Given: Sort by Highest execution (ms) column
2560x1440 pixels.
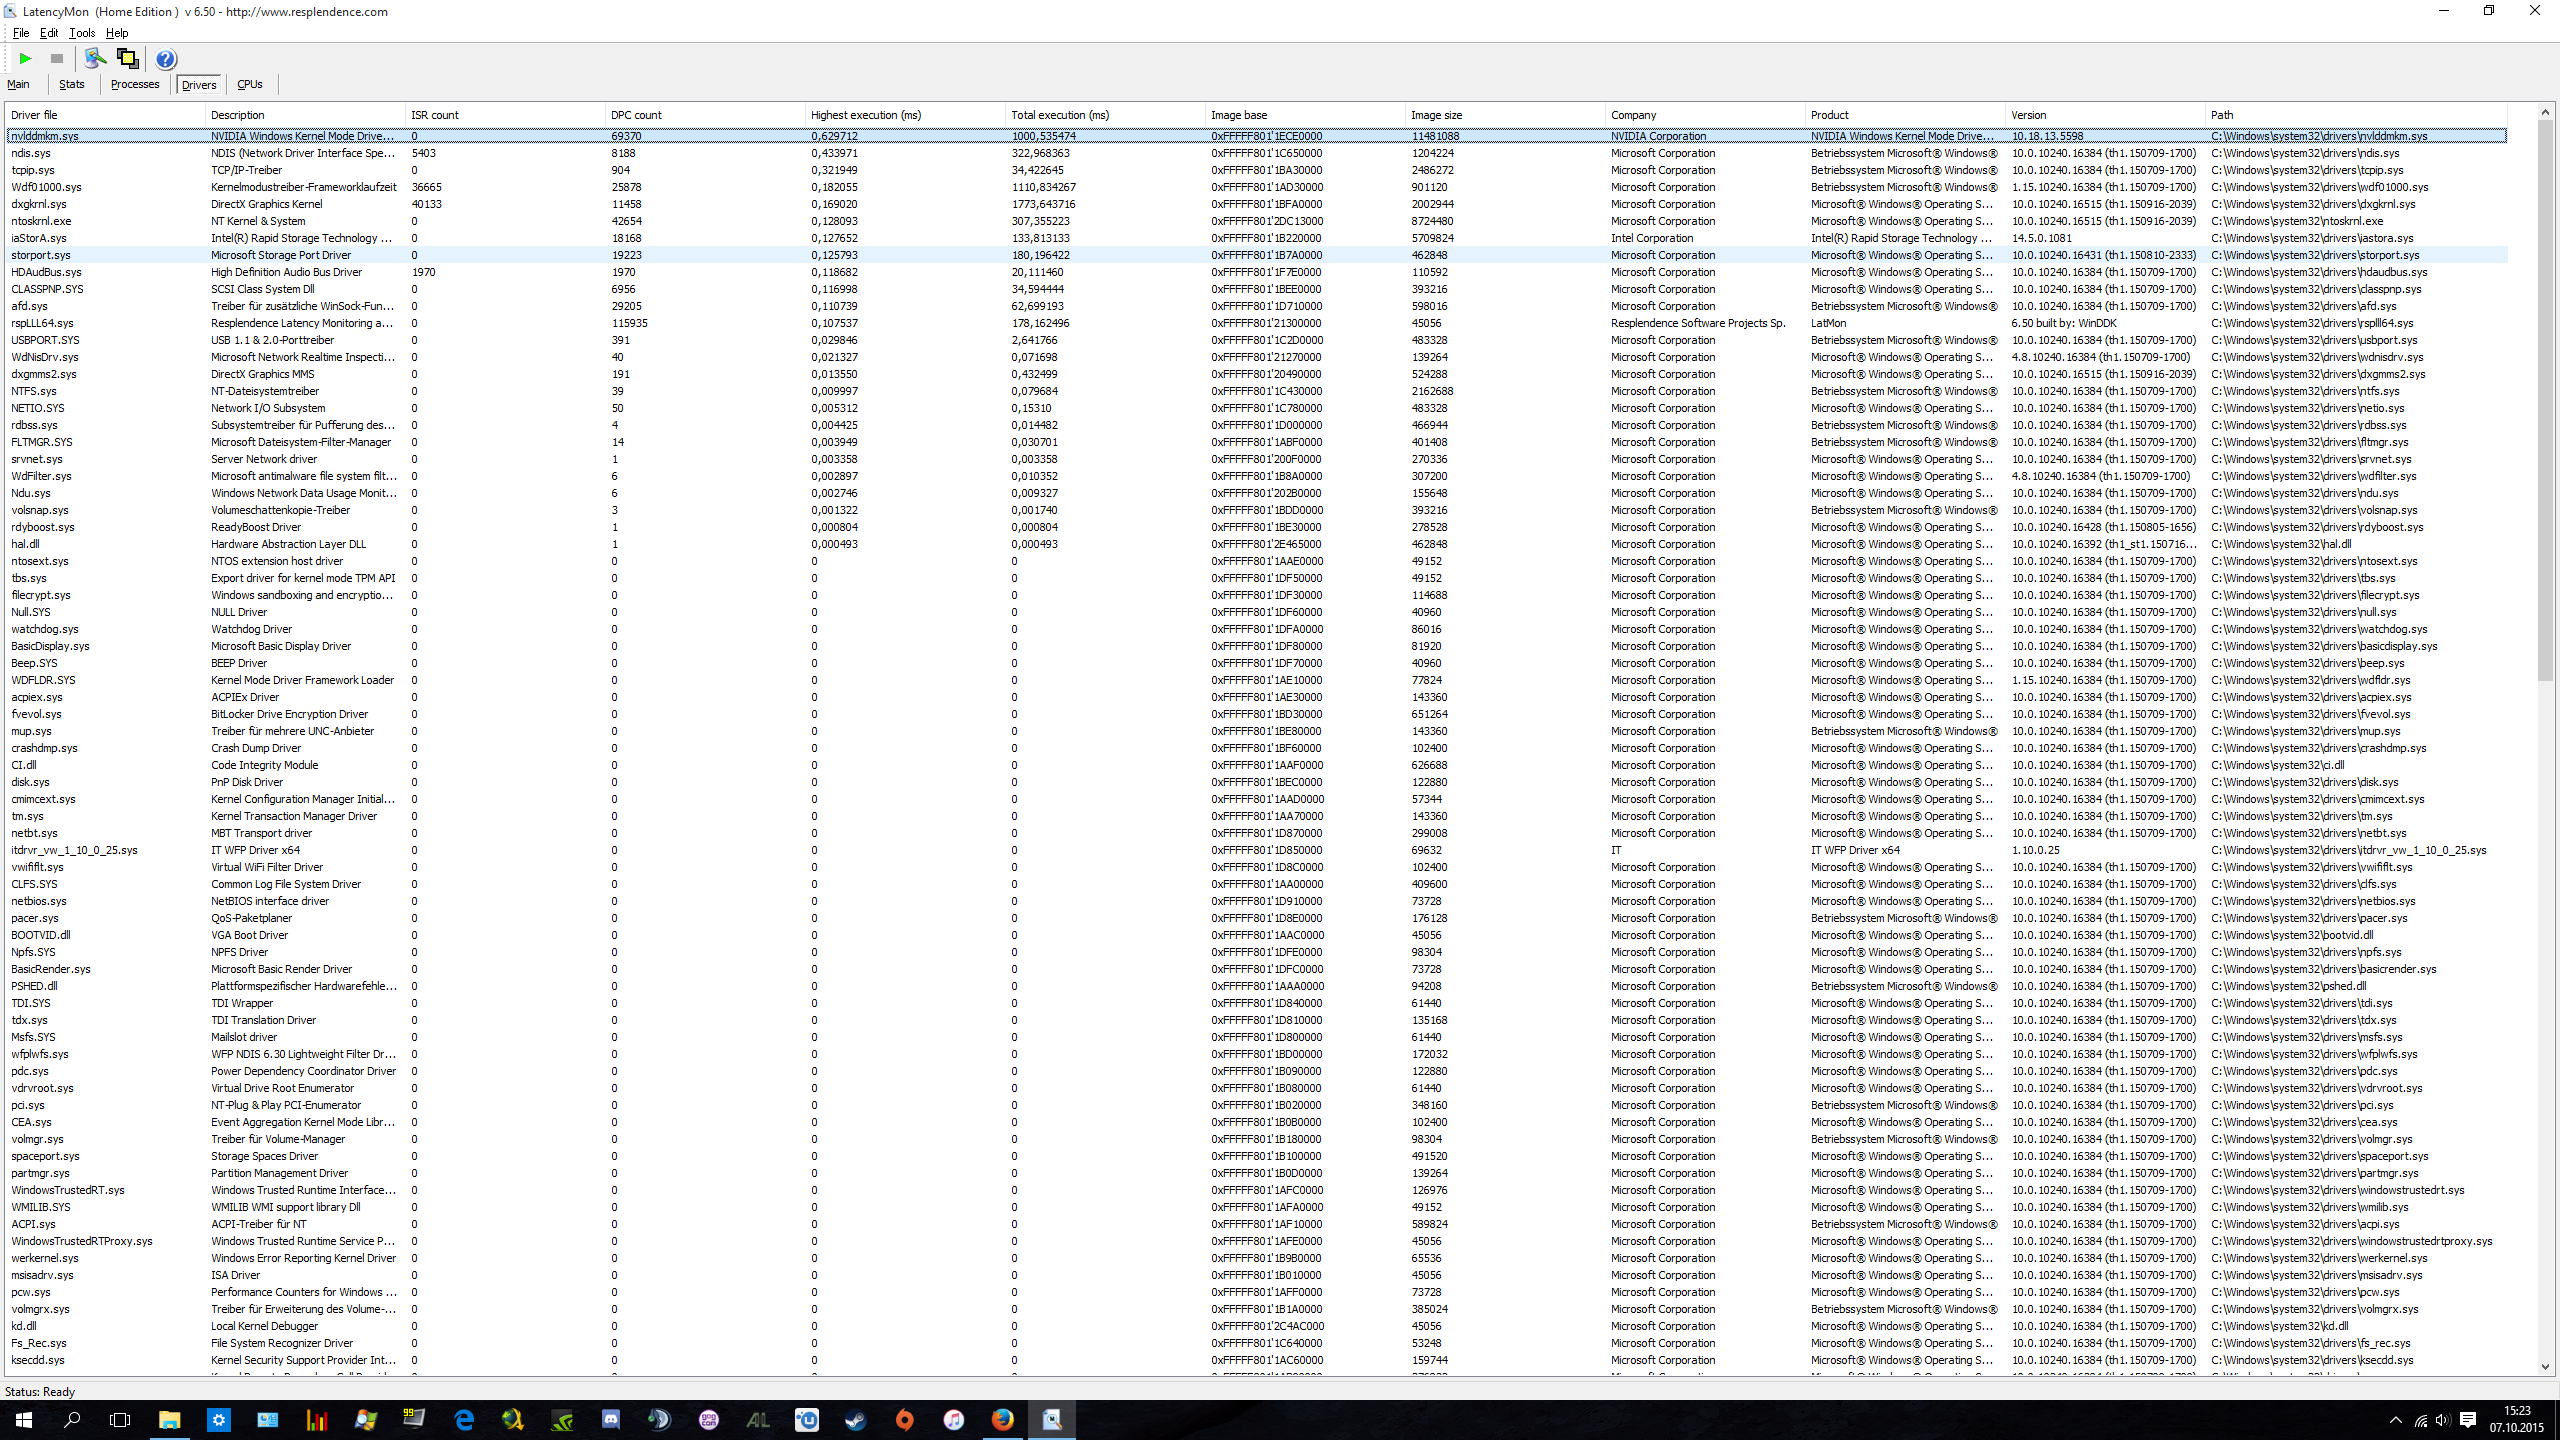Looking at the screenshot, I should point(866,115).
